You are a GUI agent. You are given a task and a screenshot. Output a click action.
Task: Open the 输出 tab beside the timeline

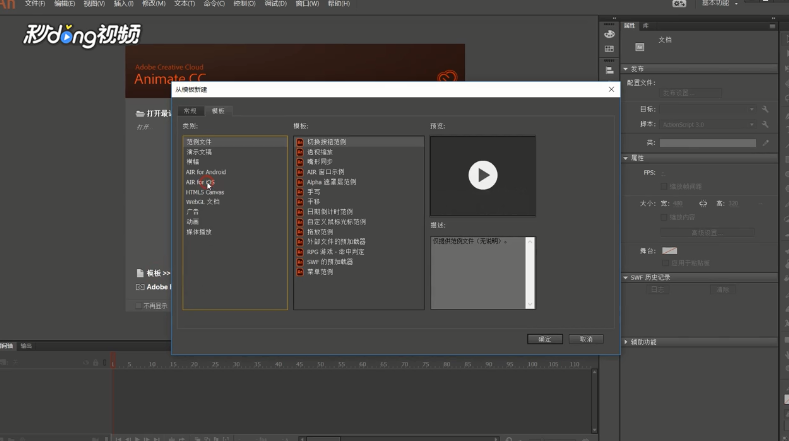click(x=26, y=346)
